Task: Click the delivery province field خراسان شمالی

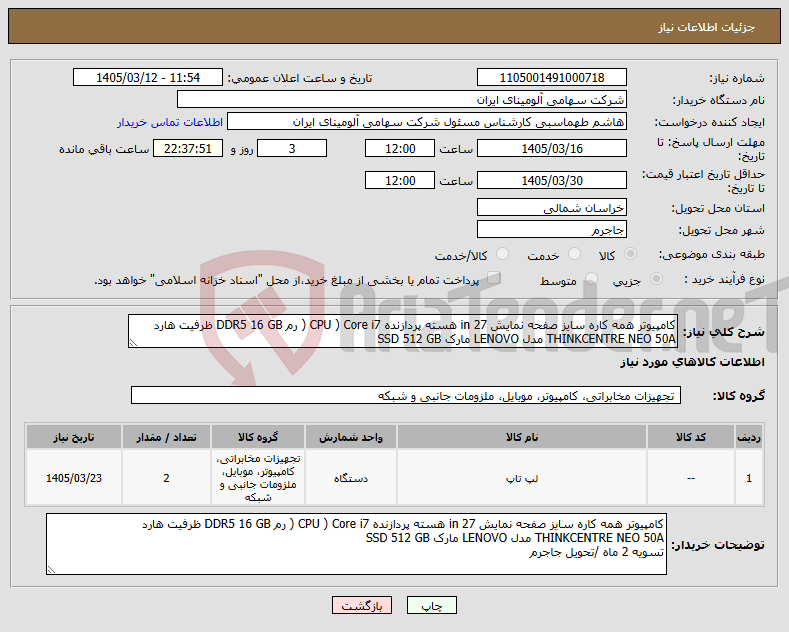Action: click(x=552, y=207)
